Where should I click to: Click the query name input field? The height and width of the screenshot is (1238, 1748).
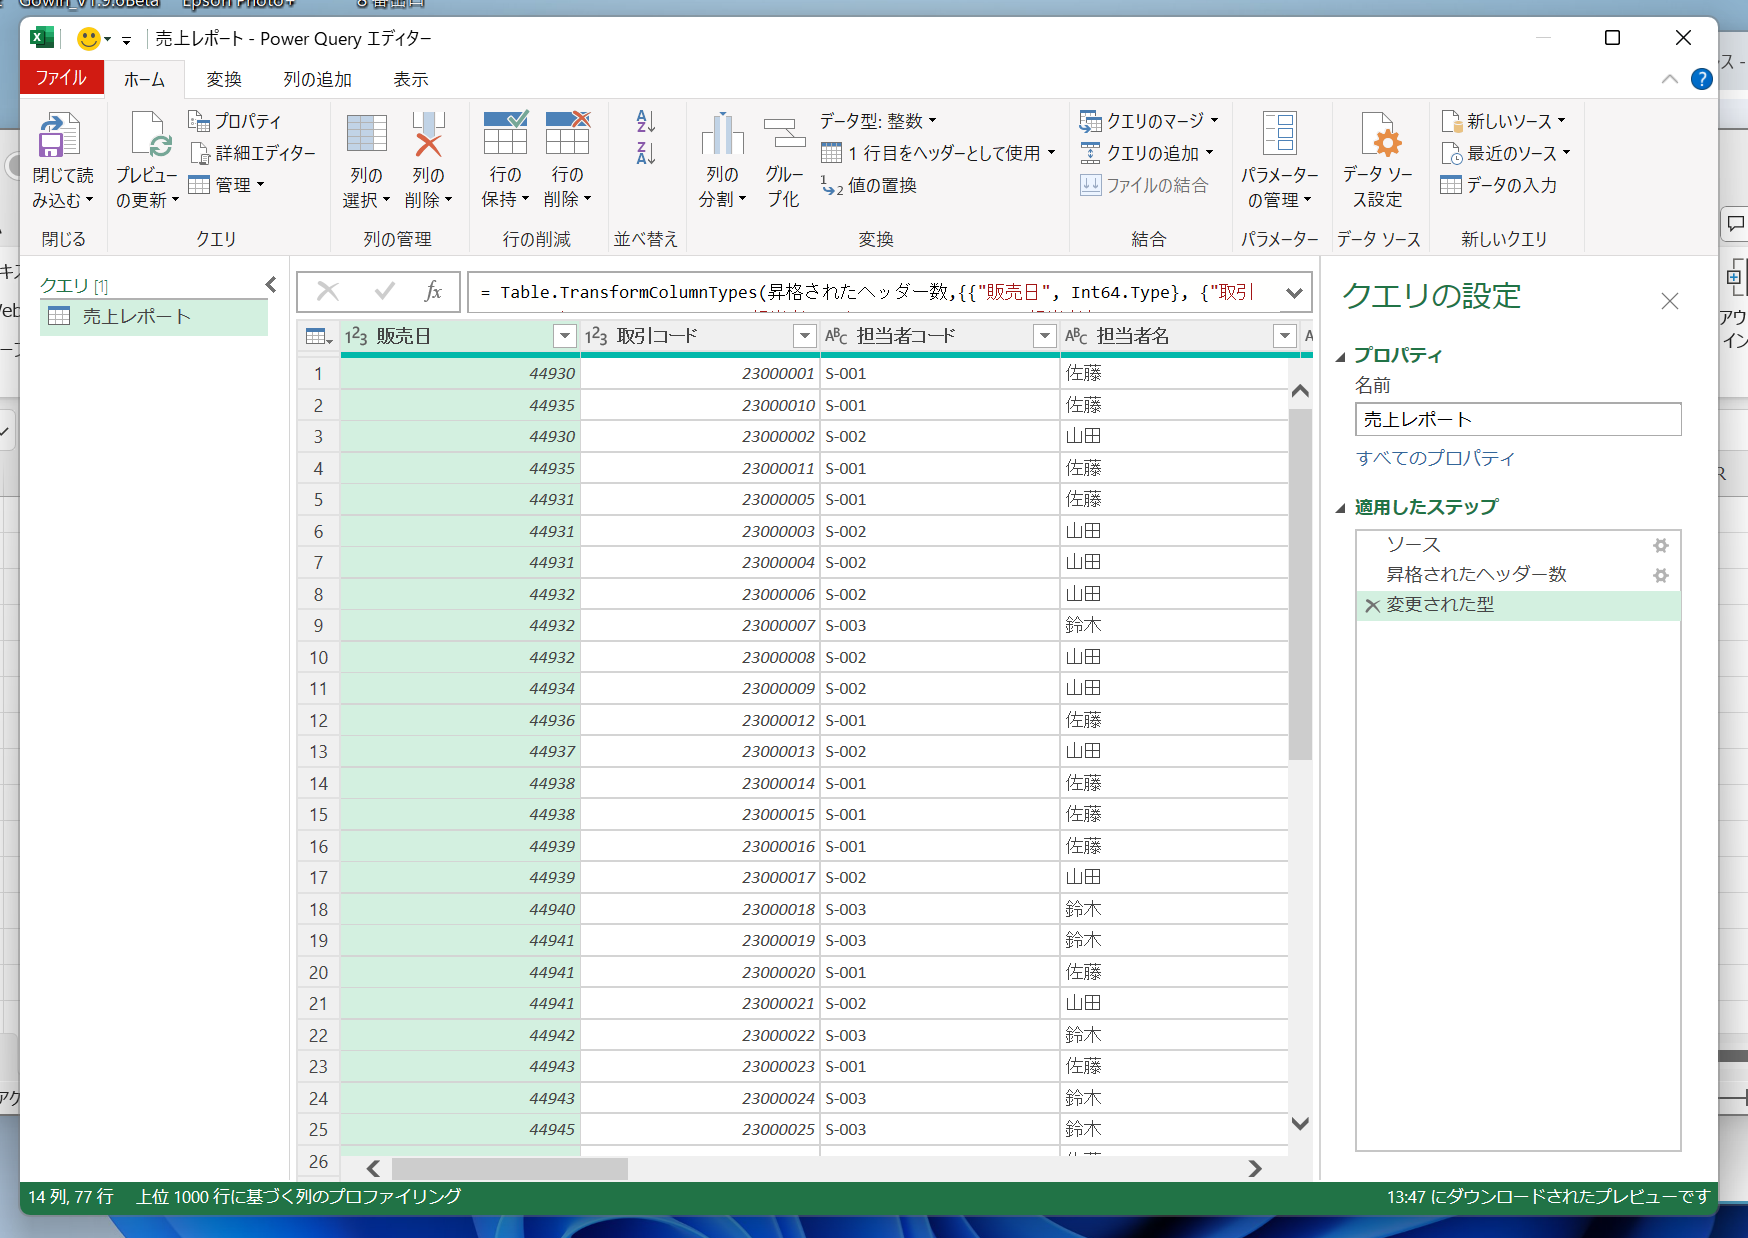[1518, 419]
